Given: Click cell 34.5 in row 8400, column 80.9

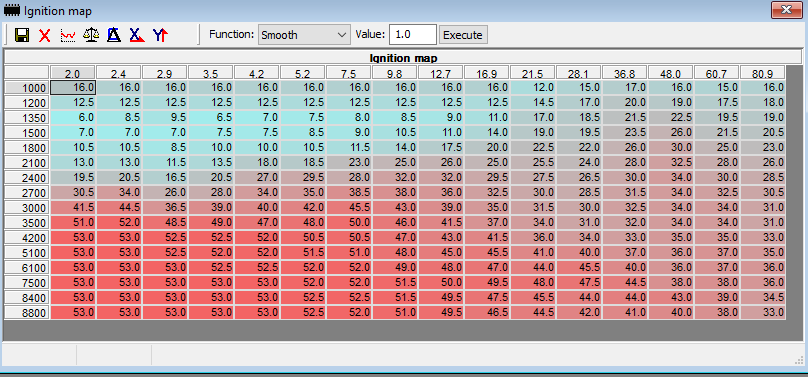Looking at the screenshot, I should point(763,298).
